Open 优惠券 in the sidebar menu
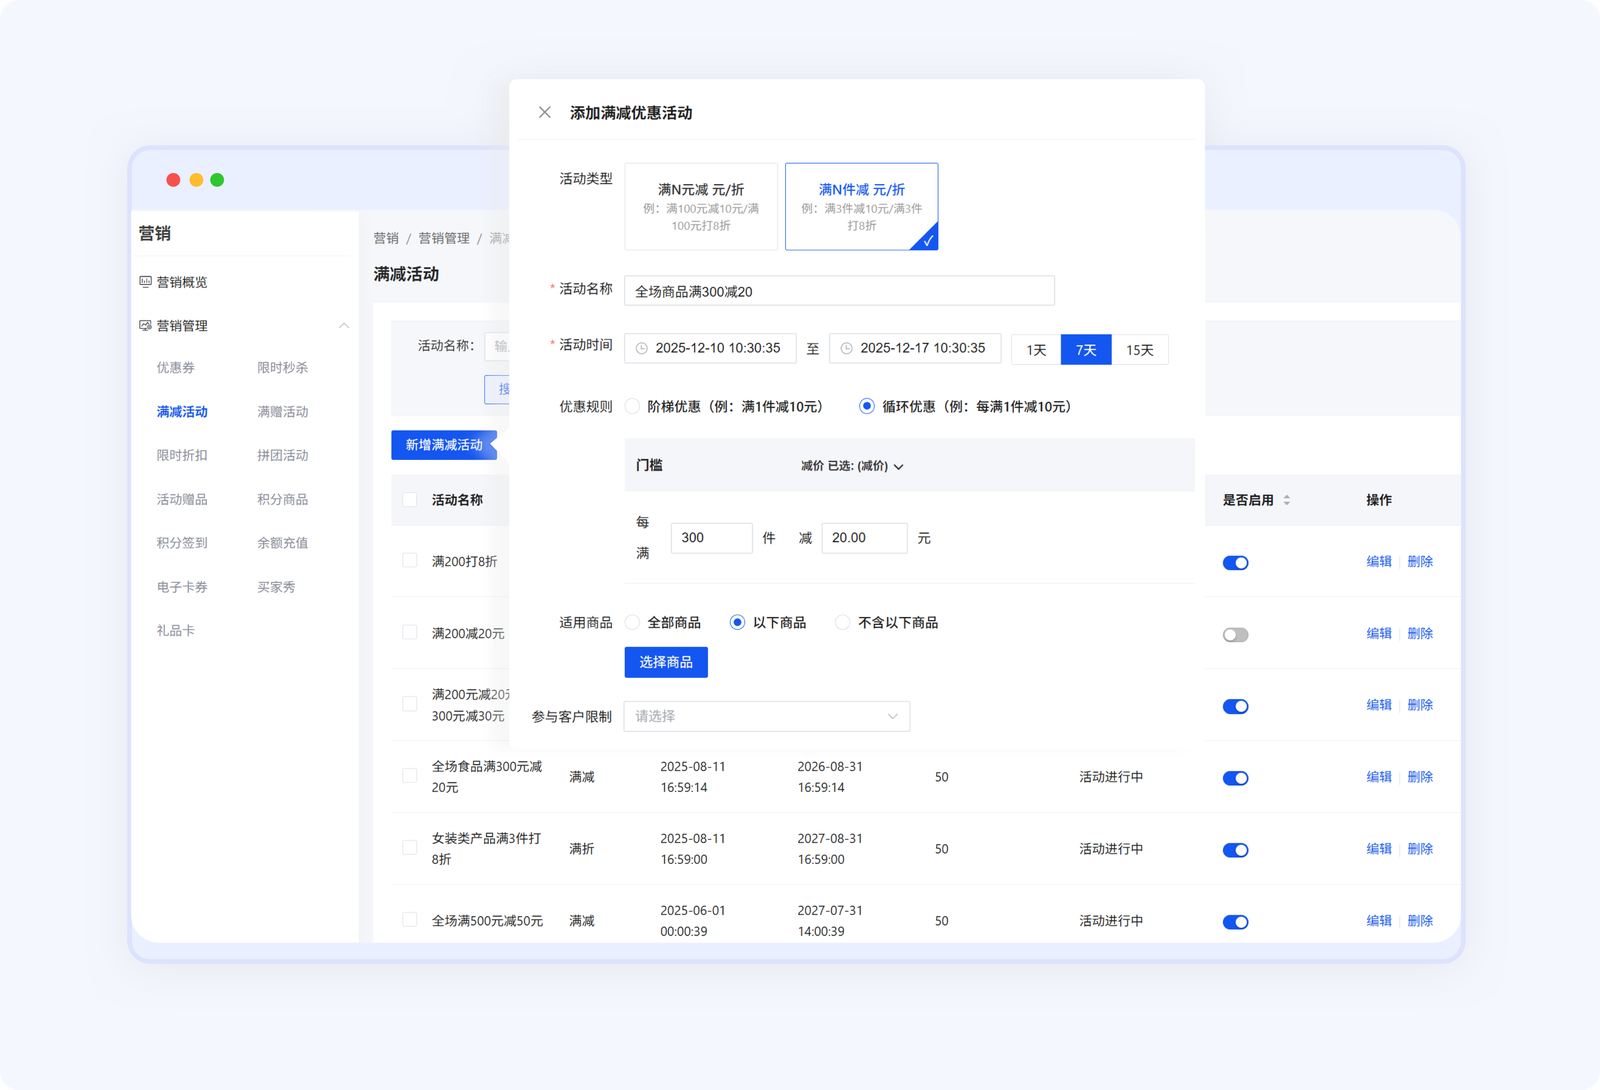Screen dimensions: 1600x1090 pos(176,368)
